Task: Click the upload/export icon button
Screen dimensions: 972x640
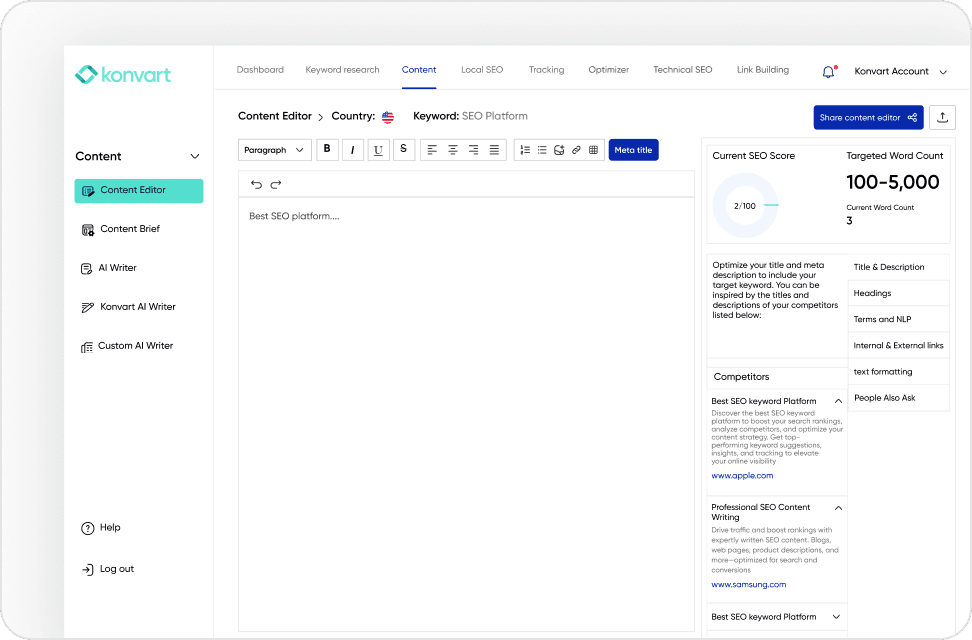Action: point(942,117)
